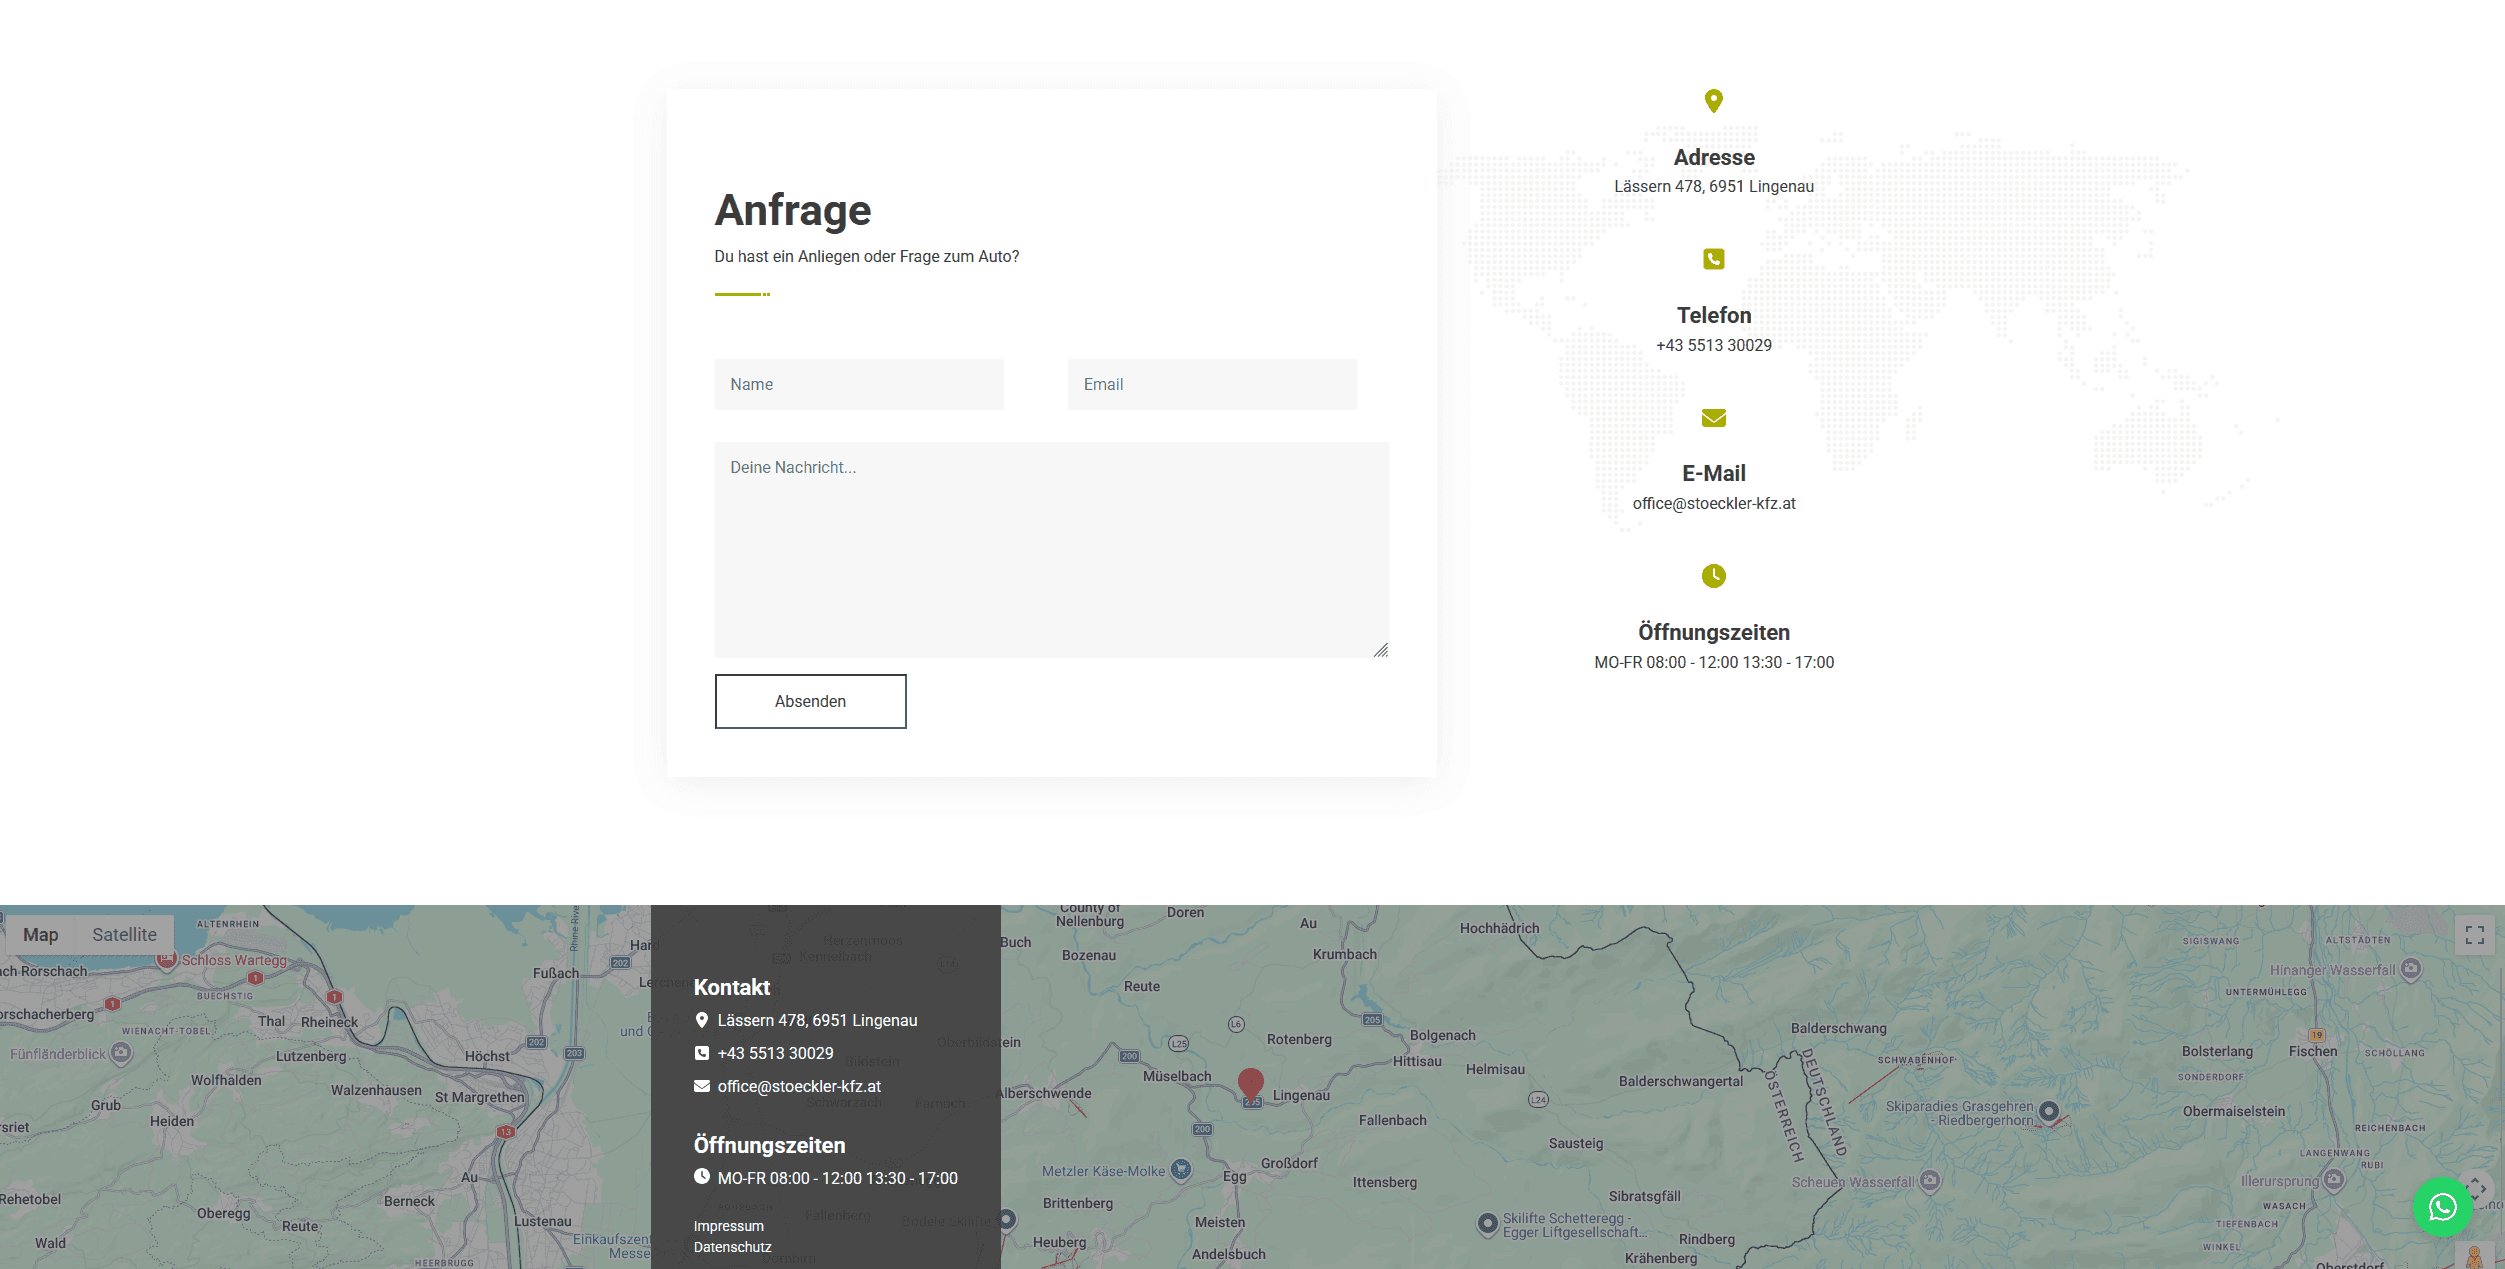Open the Datenschutz footer link
Viewport: 2505px width, 1269px height.
click(x=732, y=1247)
